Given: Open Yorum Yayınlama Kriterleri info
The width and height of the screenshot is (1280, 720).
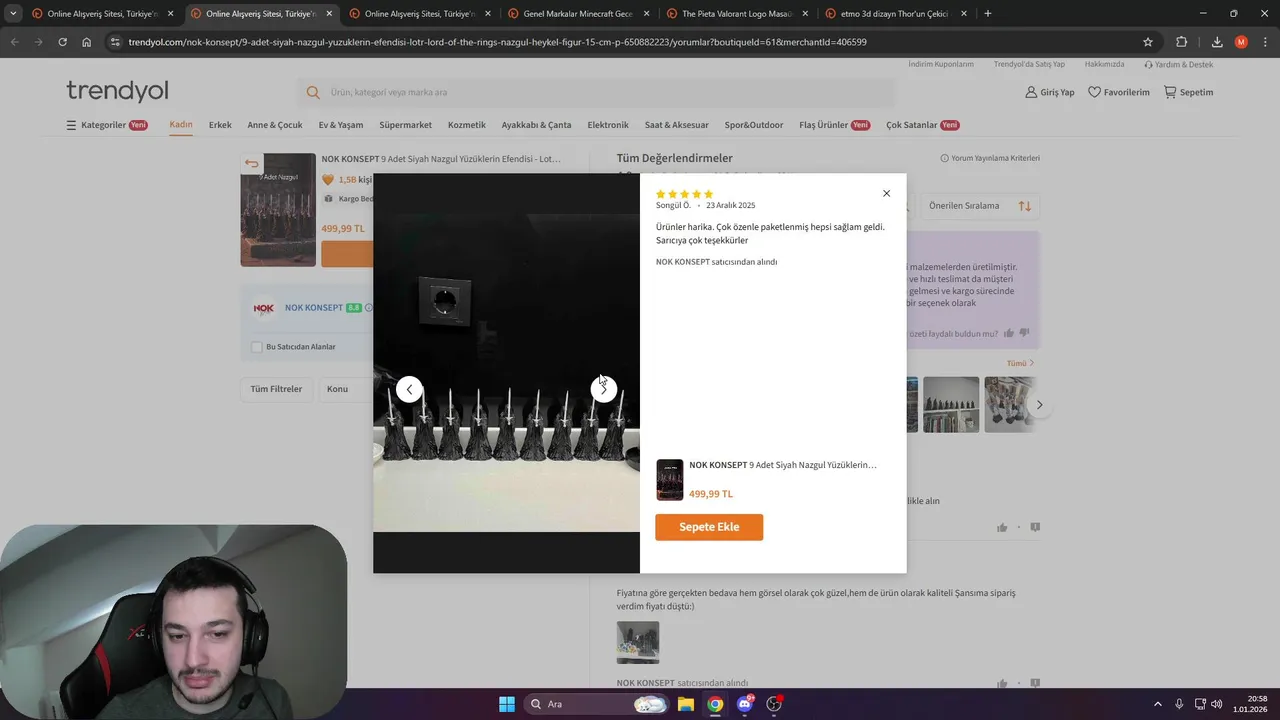Looking at the screenshot, I should pyautogui.click(x=990, y=158).
